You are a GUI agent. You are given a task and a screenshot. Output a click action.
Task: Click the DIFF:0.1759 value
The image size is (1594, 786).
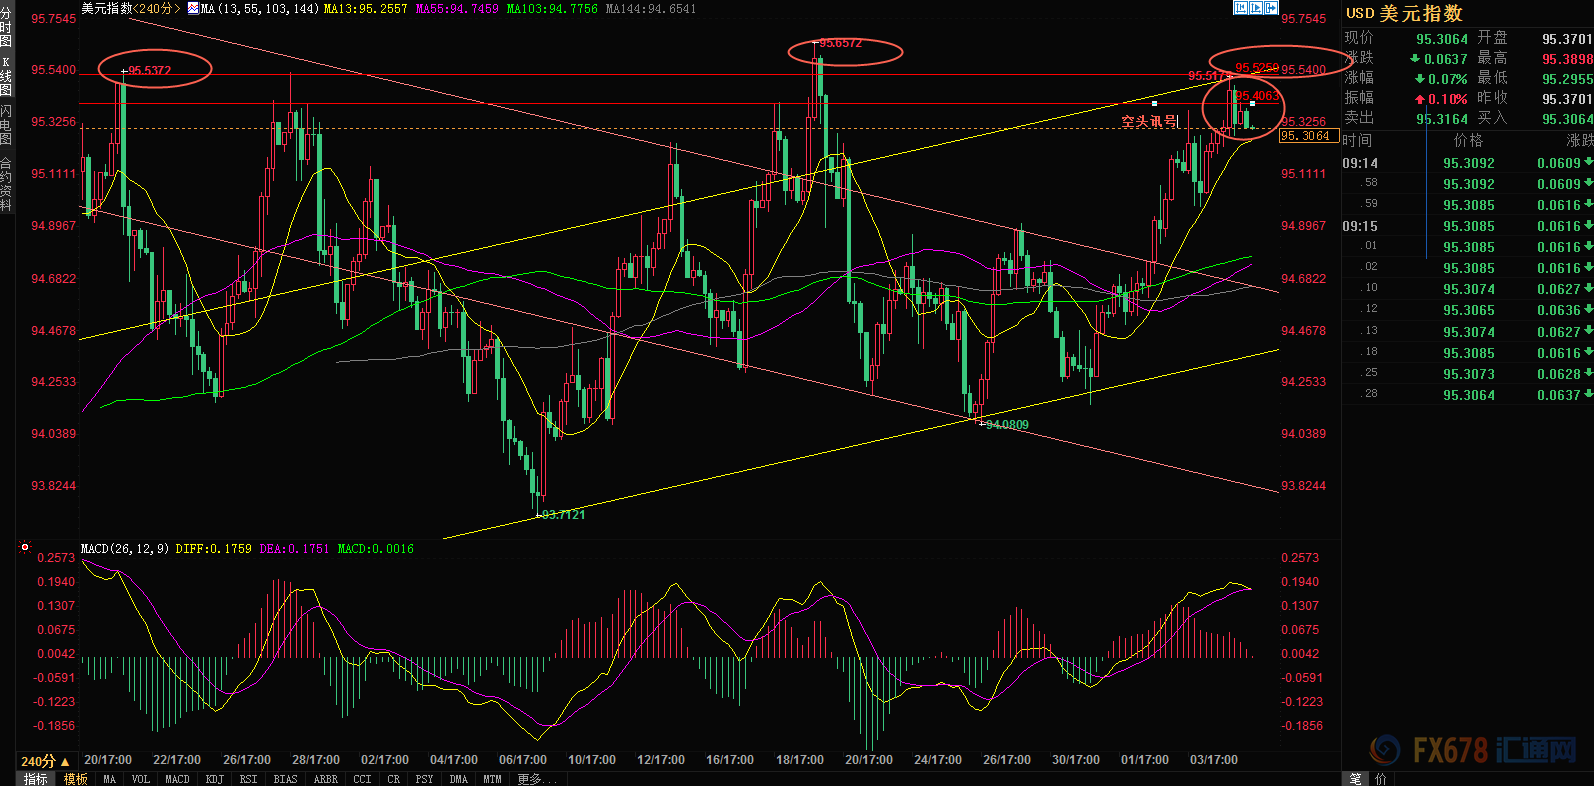(213, 549)
